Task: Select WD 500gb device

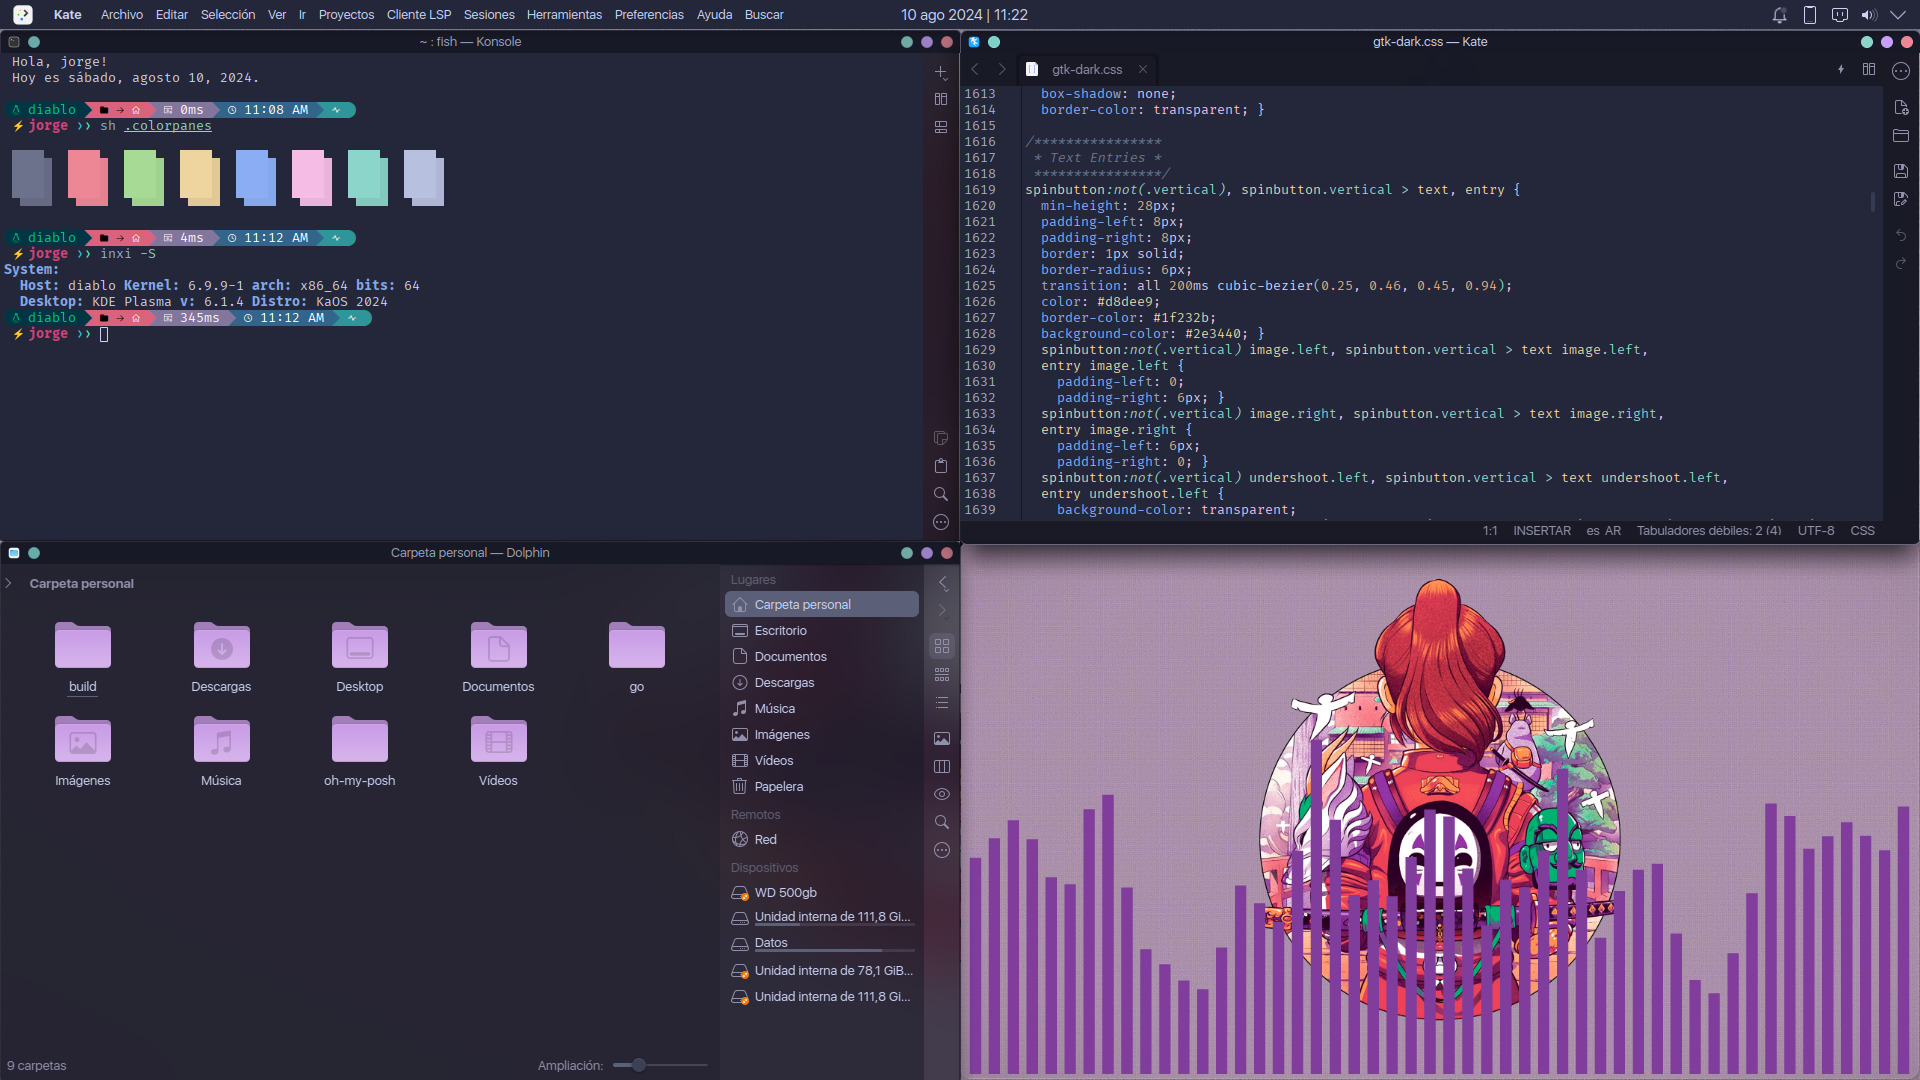Action: (822, 893)
